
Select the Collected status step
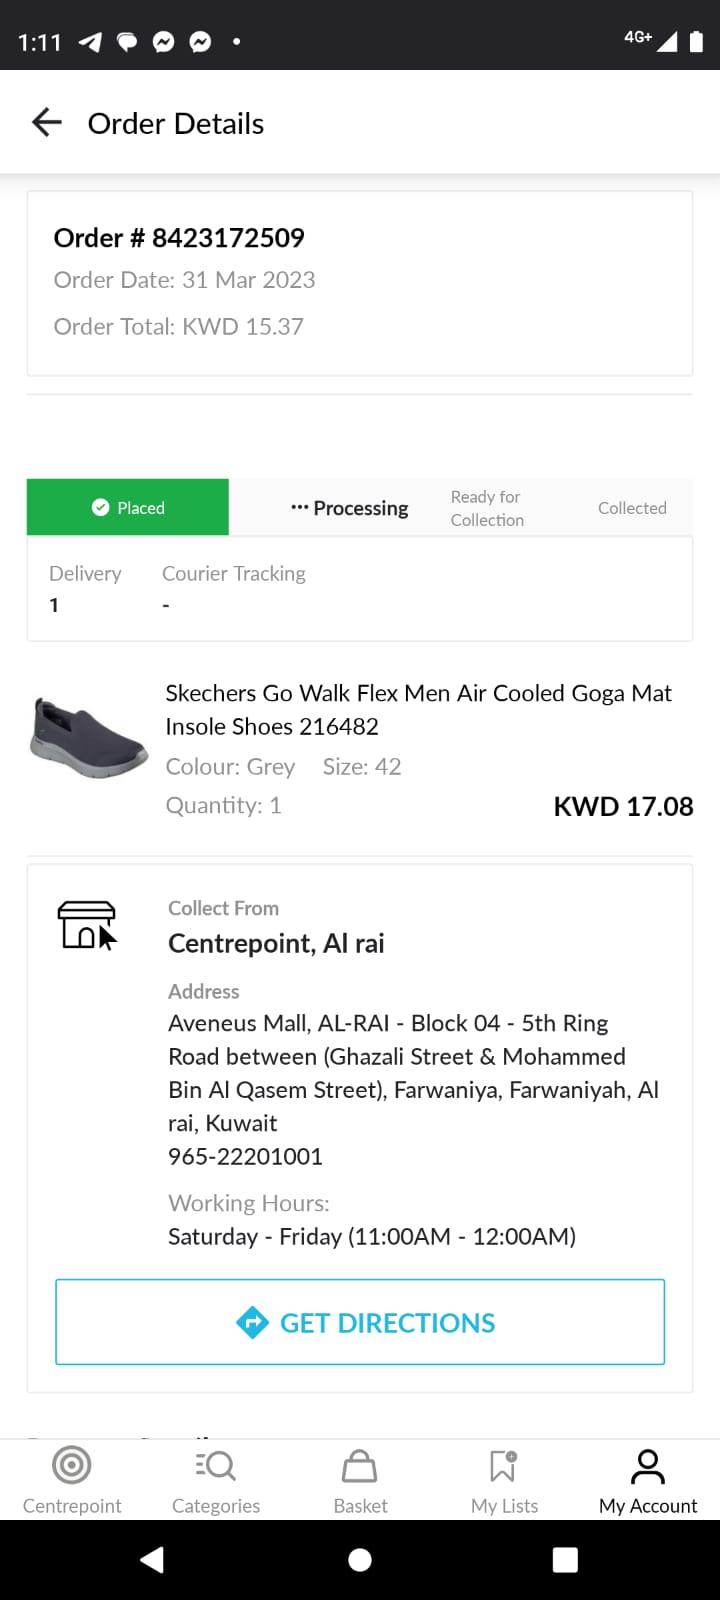tap(632, 508)
